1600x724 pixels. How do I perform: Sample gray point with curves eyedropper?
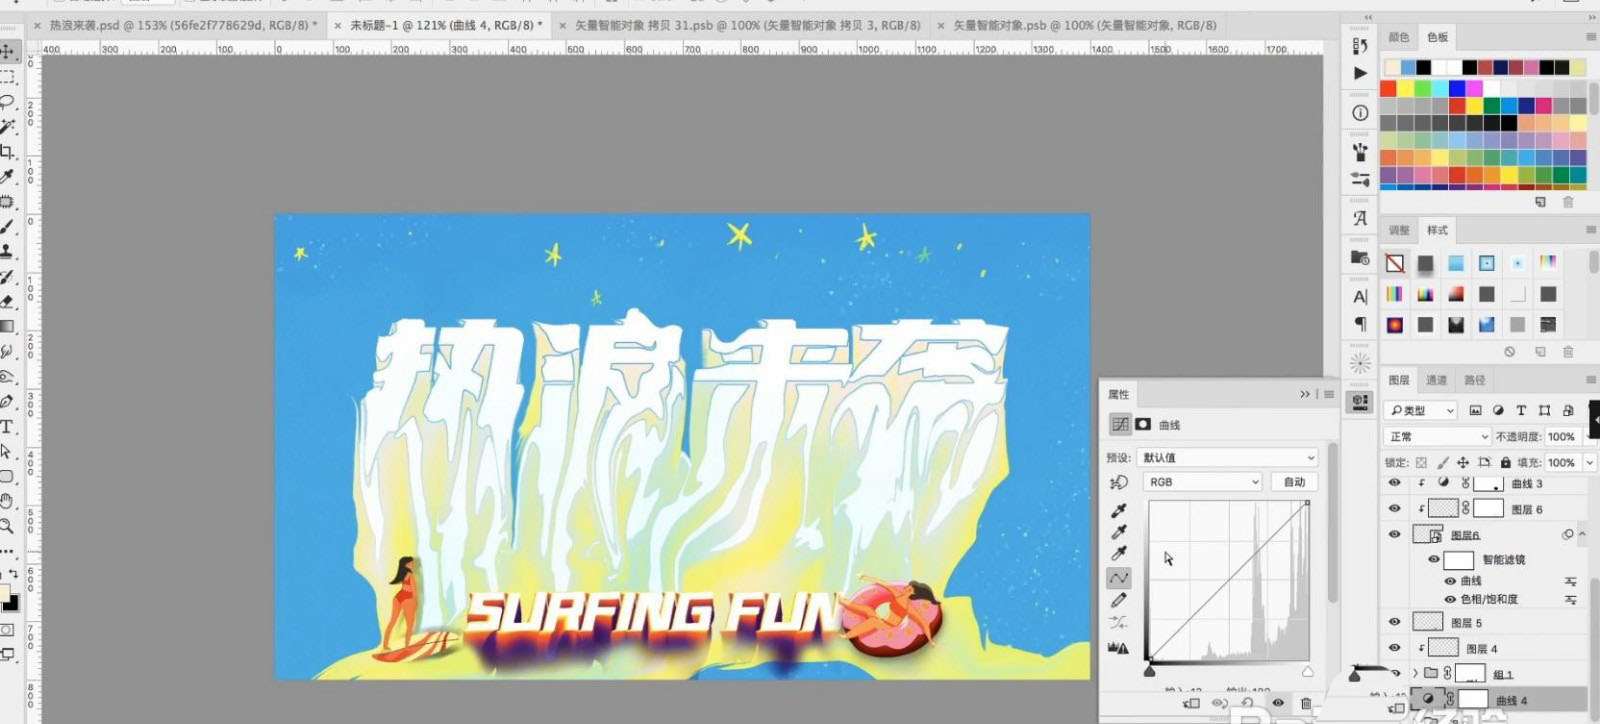(x=1119, y=532)
